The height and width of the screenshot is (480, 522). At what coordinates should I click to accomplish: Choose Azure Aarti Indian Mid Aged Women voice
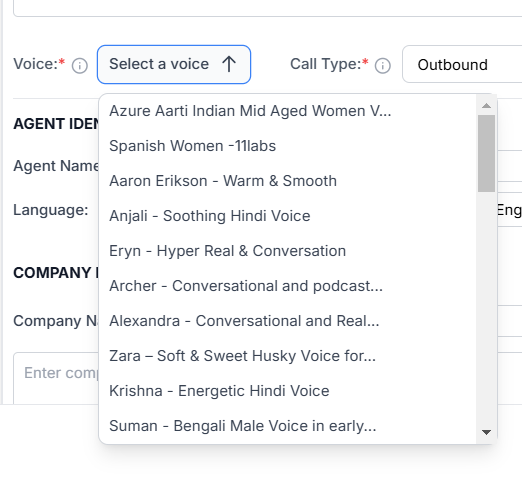click(x=288, y=111)
